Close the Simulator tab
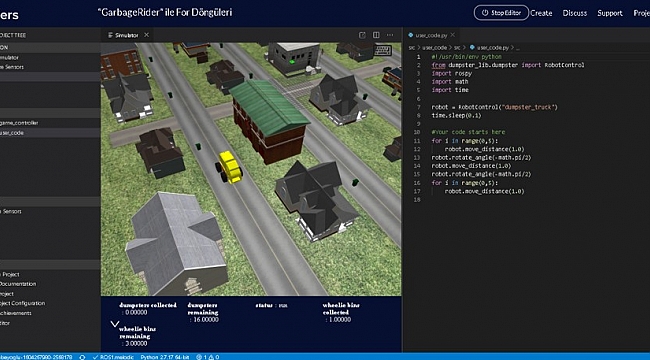 146,35
